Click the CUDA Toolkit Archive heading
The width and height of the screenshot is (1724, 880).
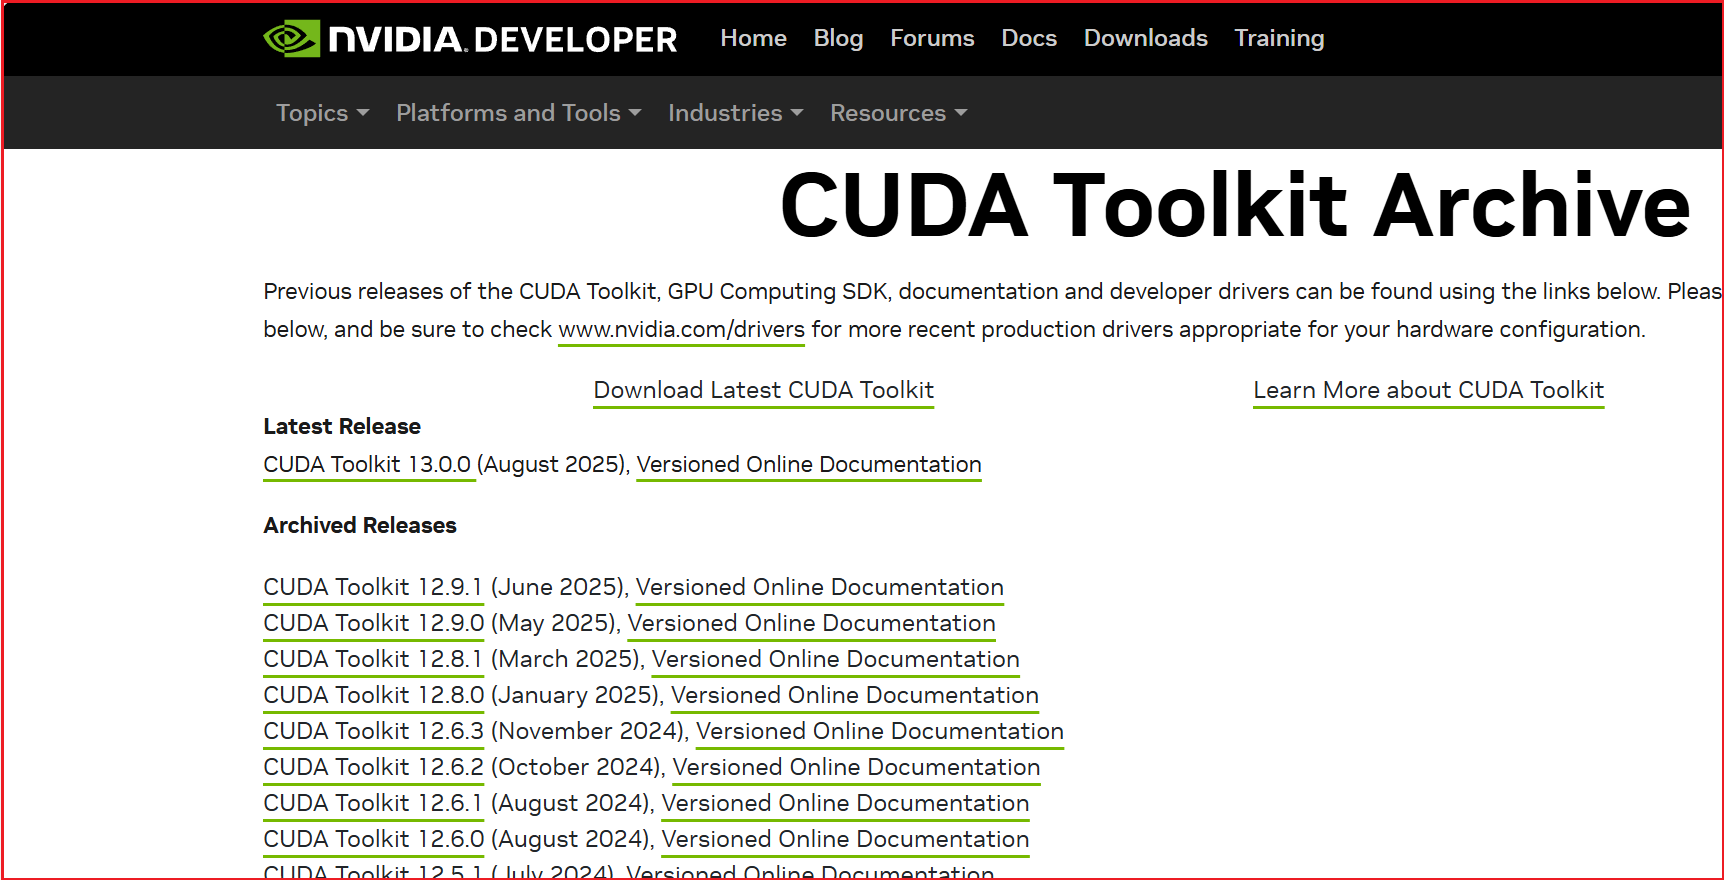1235,205
